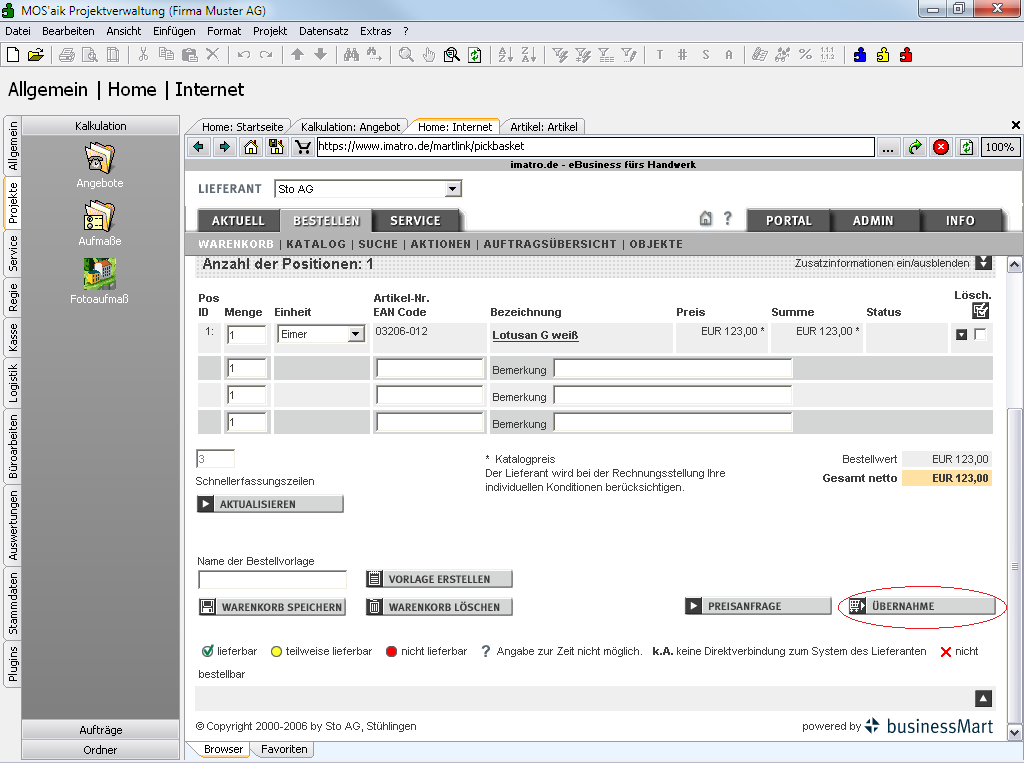
Task: Open the KATALOG navigation link
Action: [x=316, y=244]
